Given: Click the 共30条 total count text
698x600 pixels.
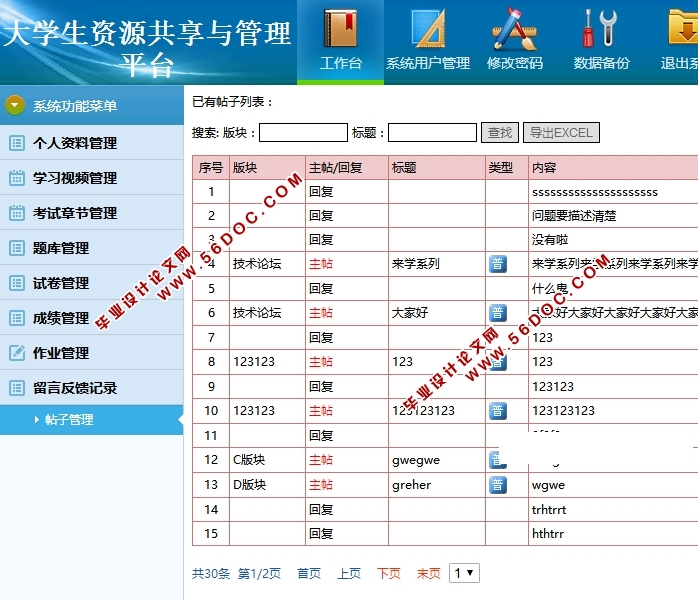Looking at the screenshot, I should pyautogui.click(x=211, y=573).
